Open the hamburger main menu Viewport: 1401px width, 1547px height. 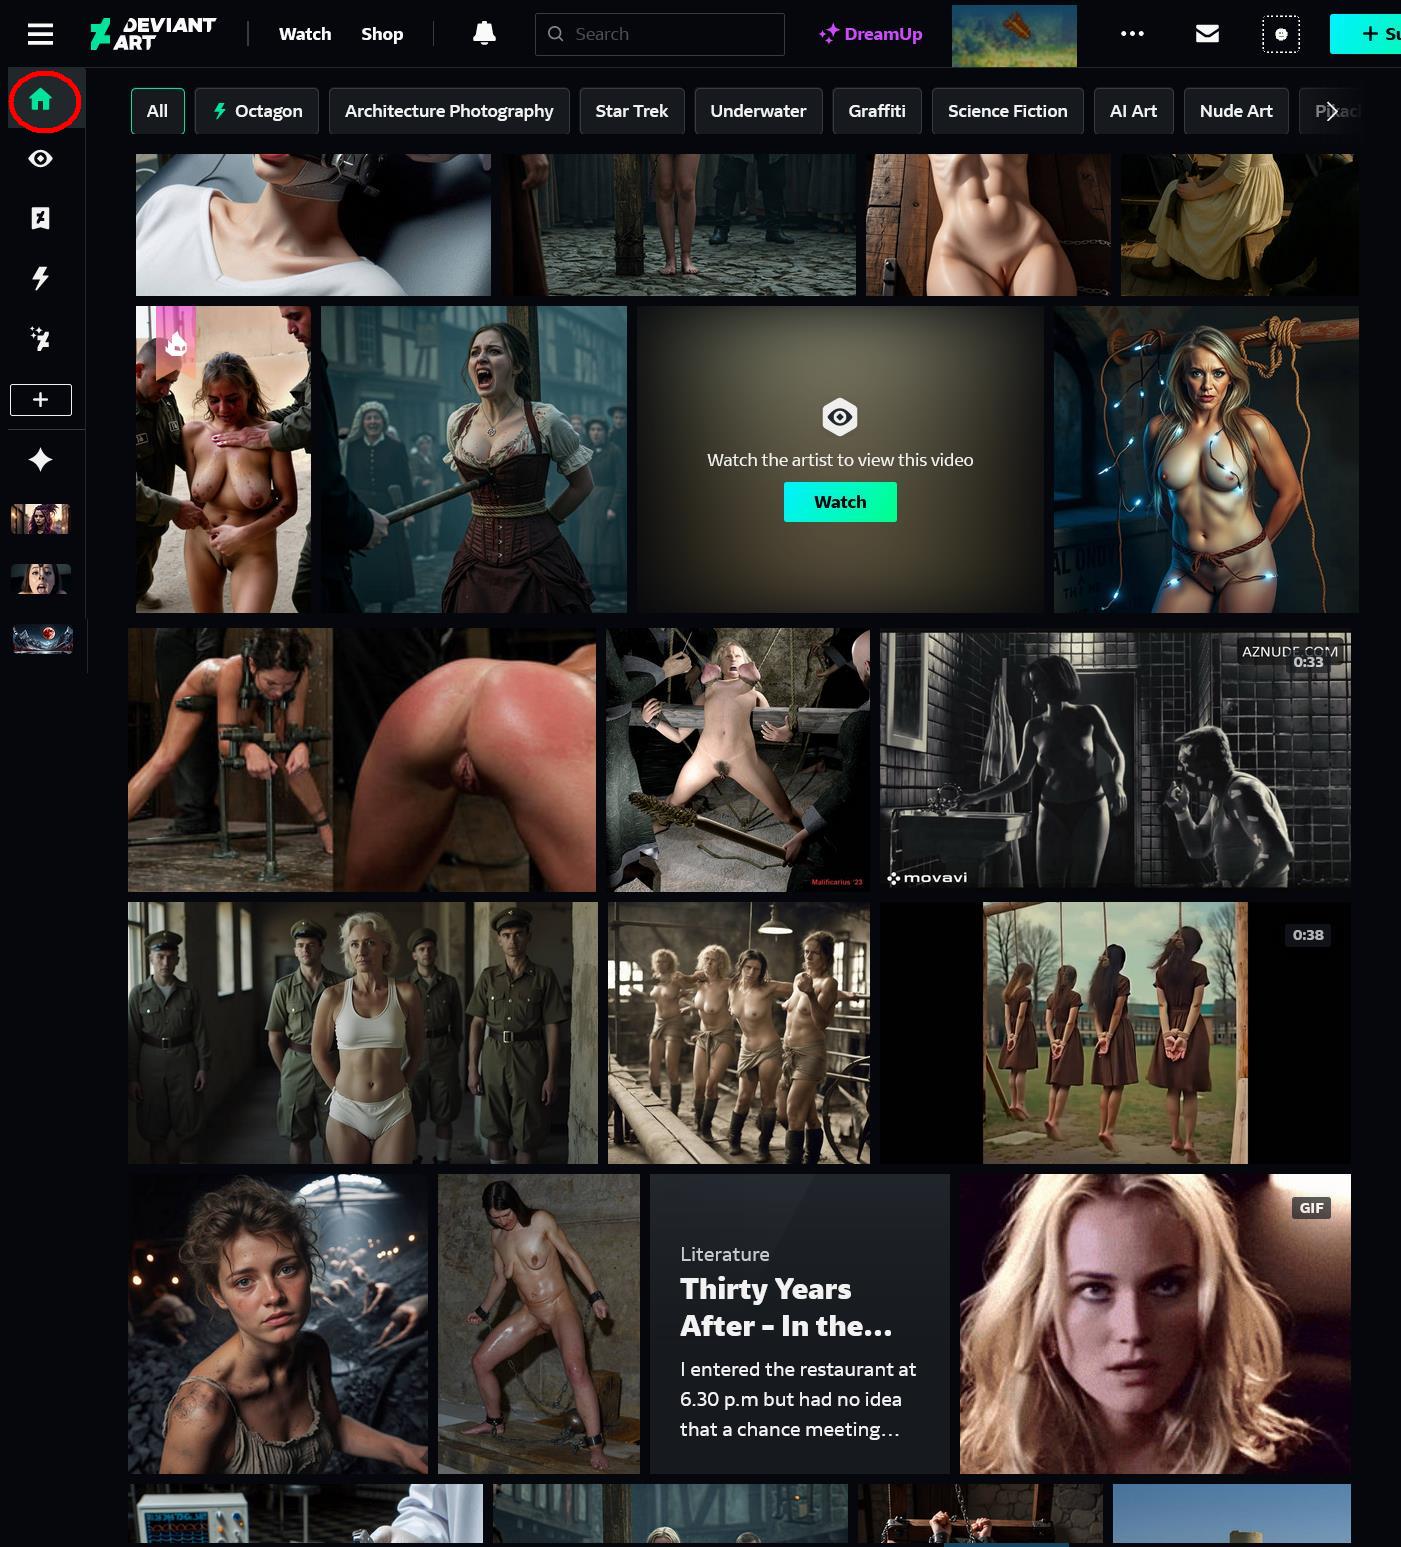(x=40, y=34)
